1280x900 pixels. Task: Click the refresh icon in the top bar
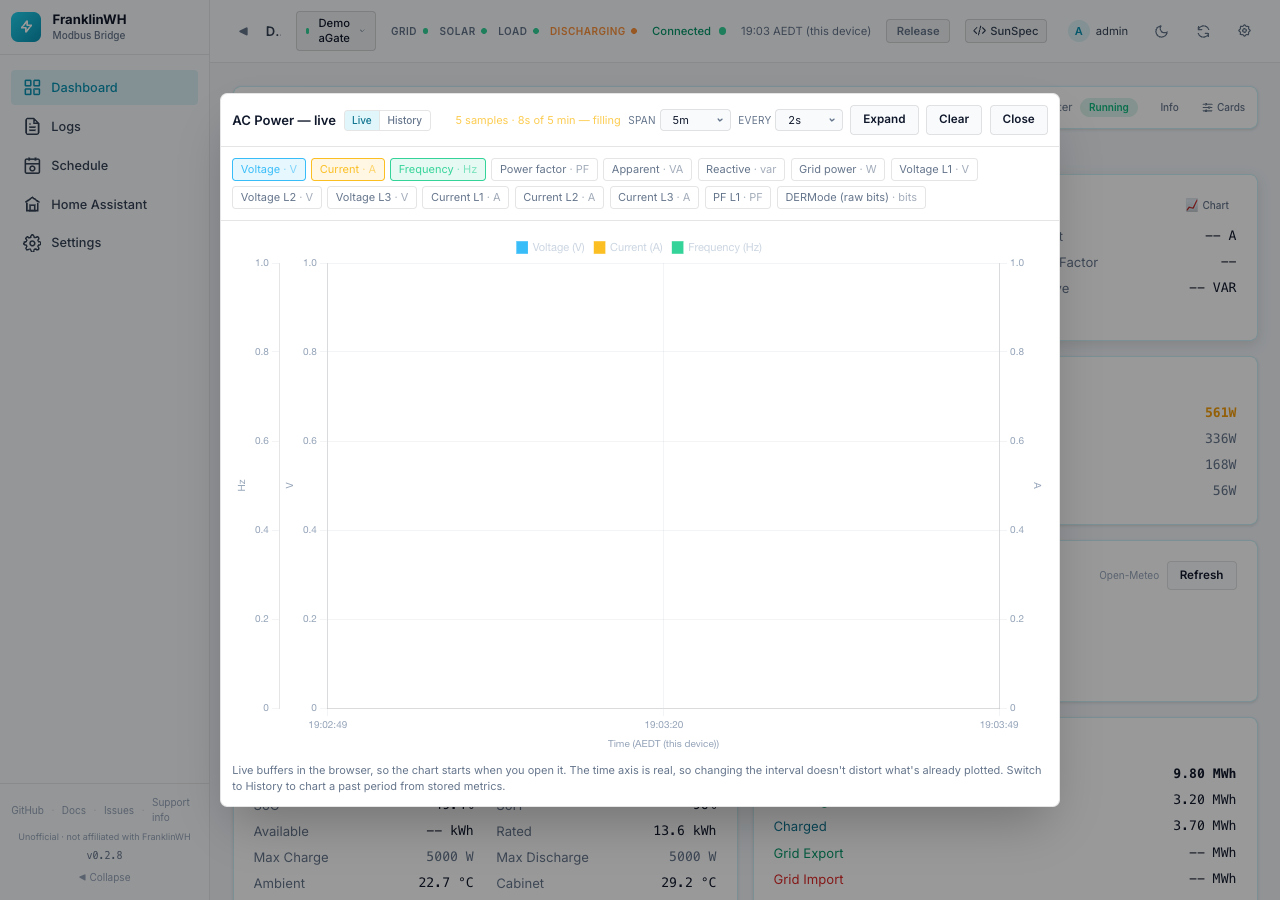click(1203, 31)
